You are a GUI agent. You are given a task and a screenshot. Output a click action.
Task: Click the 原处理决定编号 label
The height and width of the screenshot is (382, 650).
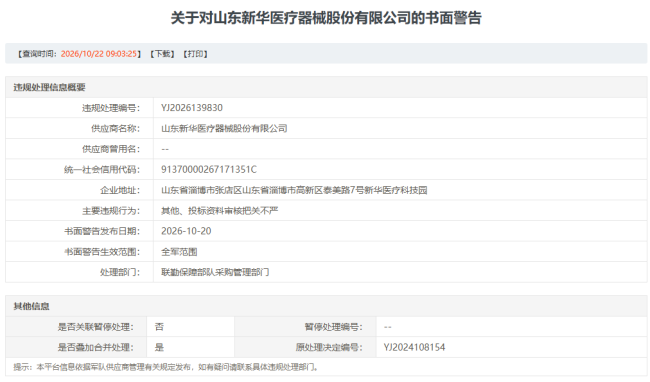click(329, 347)
